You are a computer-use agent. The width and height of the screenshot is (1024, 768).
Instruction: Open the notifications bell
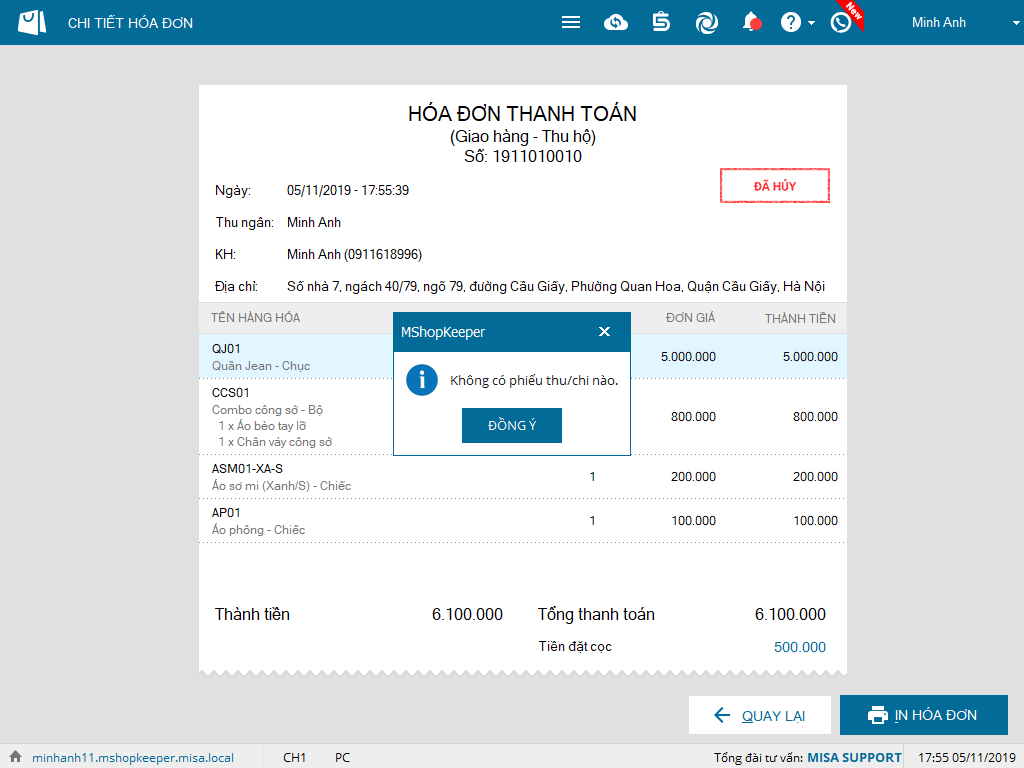click(x=751, y=22)
